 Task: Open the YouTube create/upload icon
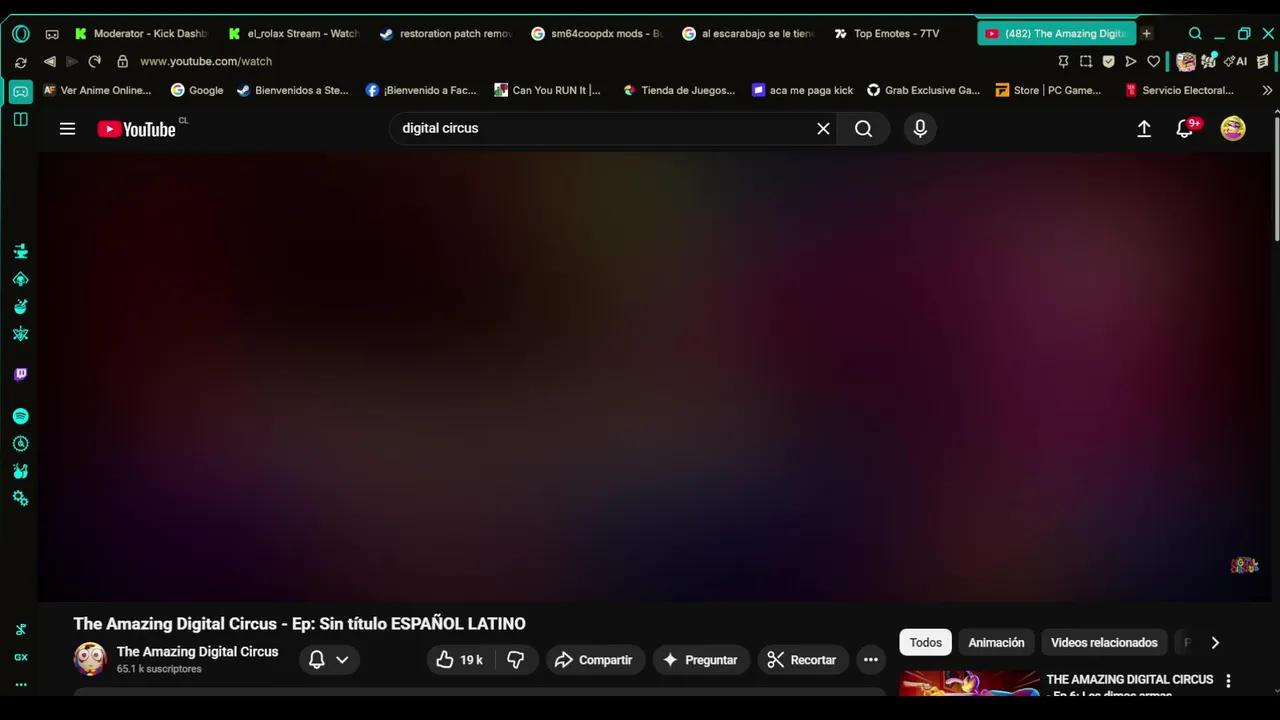tap(1144, 129)
